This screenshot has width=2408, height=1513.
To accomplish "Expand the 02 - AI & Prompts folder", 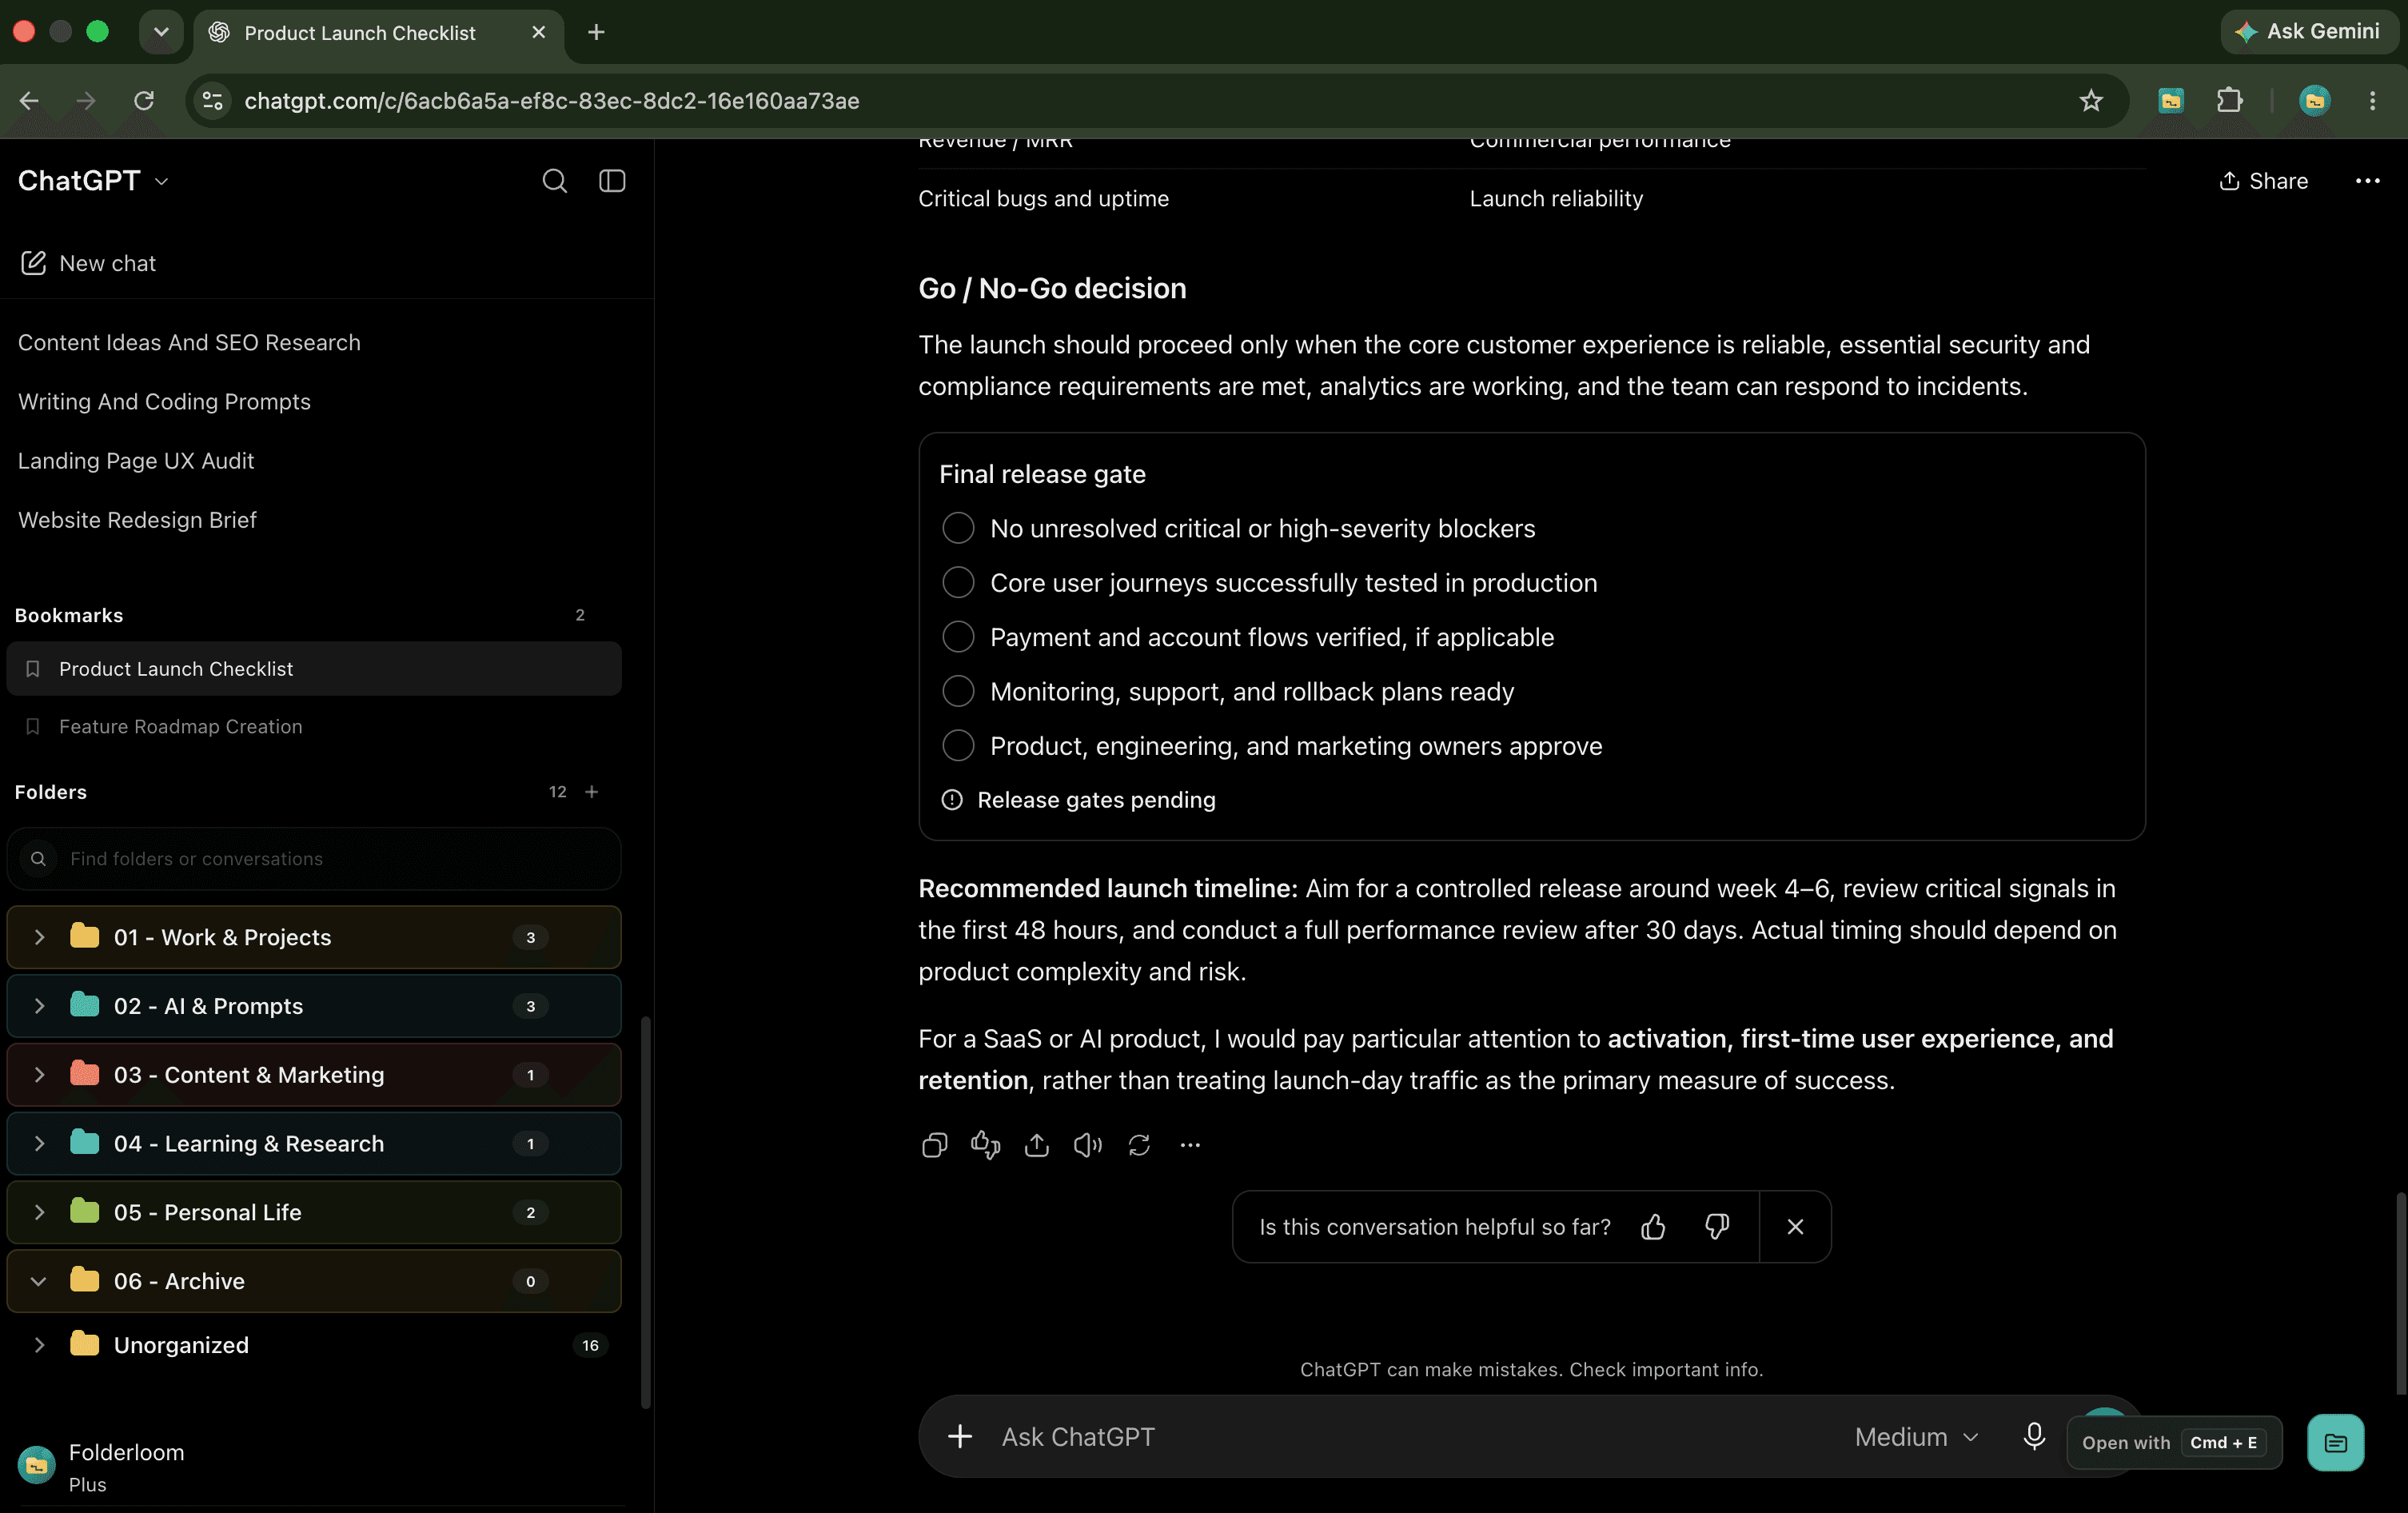I will (x=39, y=1006).
